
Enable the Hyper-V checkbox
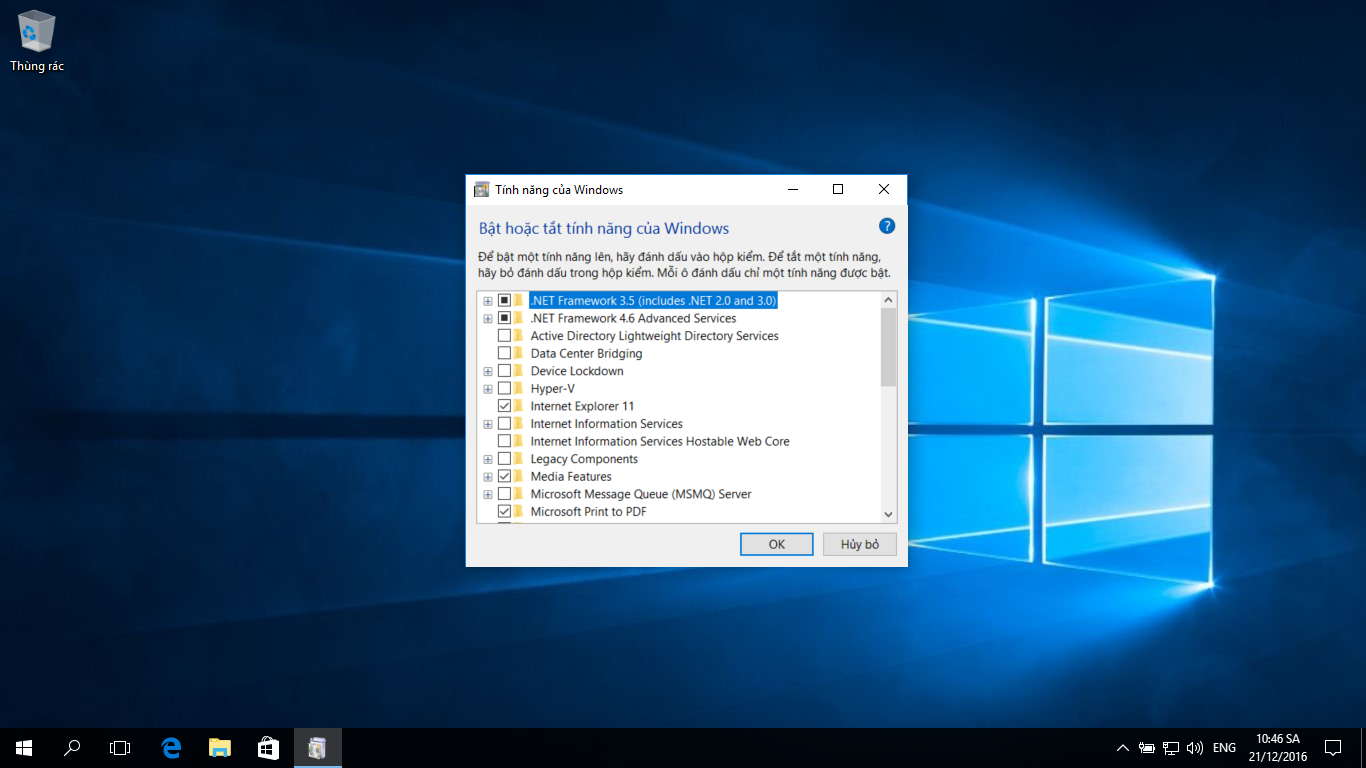(x=504, y=388)
